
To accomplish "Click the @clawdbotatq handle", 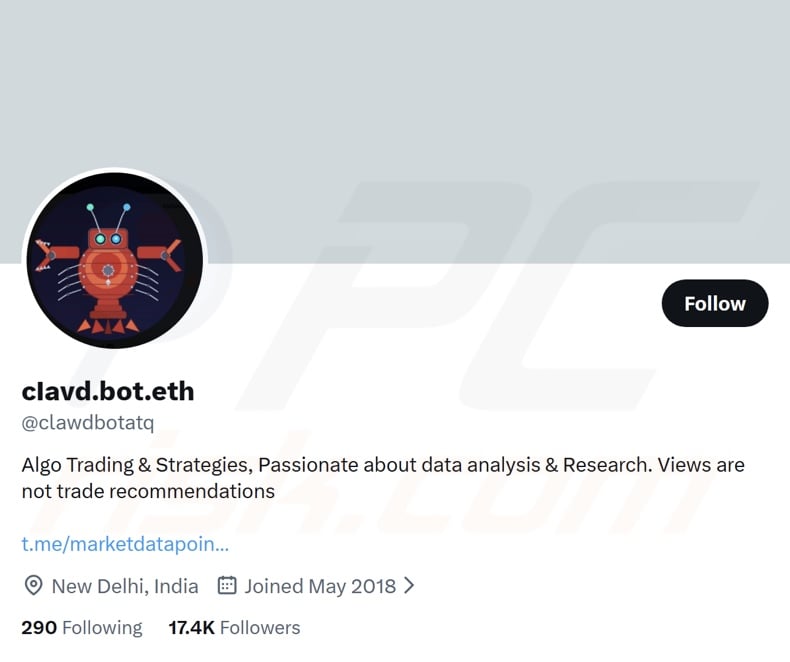I will 88,422.
